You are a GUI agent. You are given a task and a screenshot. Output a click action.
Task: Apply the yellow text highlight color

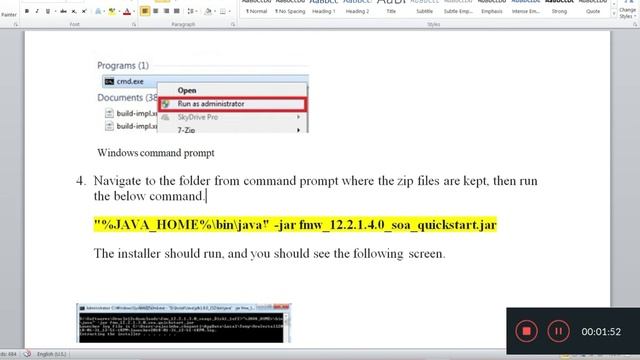coord(112,11)
